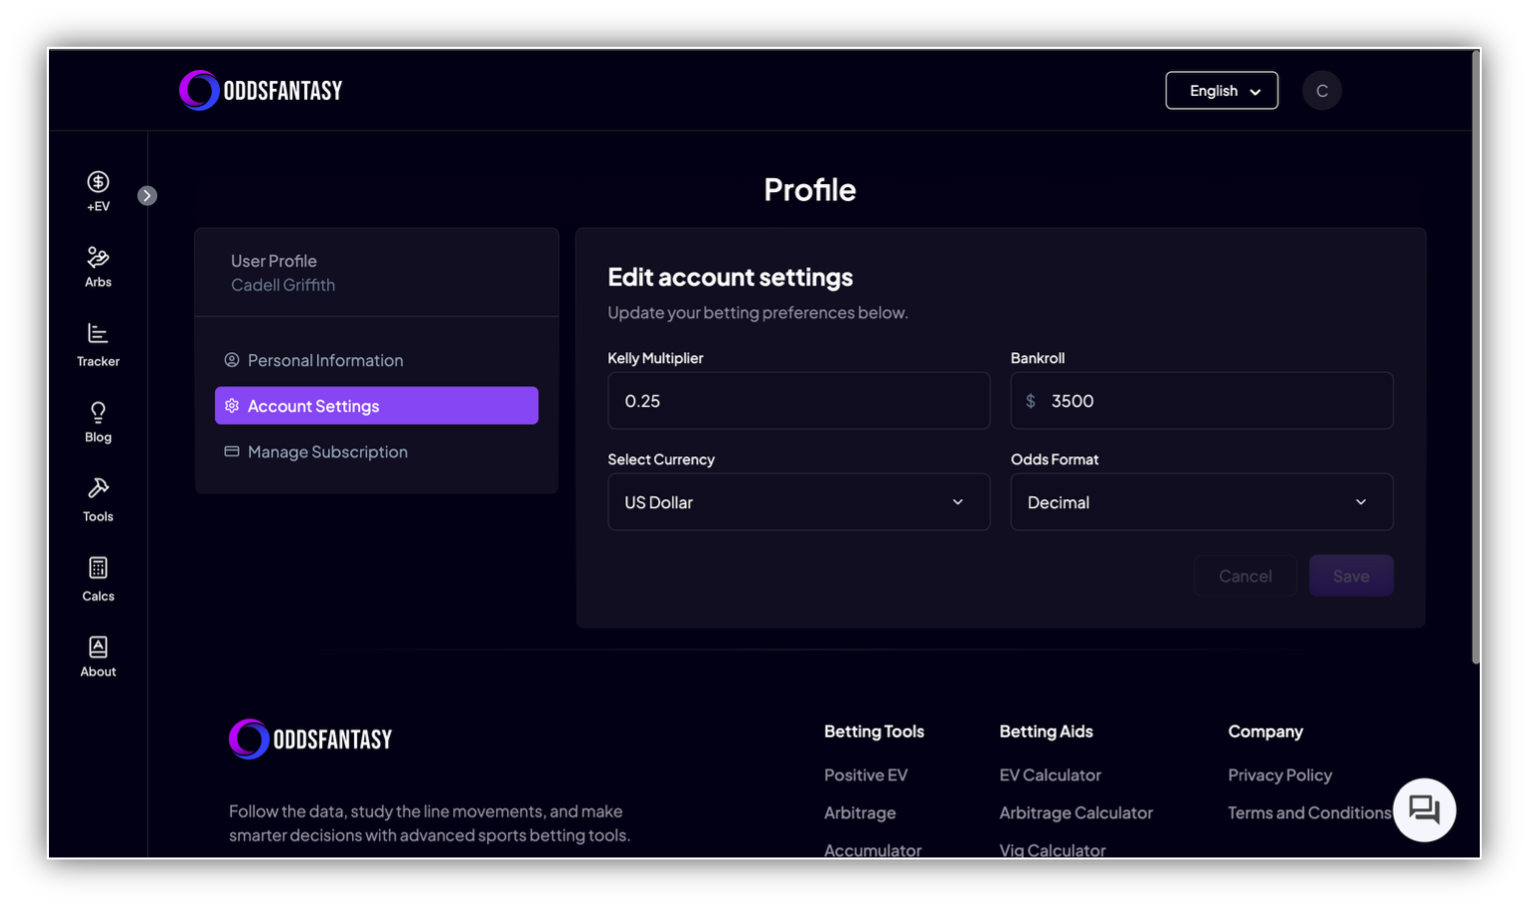Click the Kelly Multiplier input field
This screenshot has width=1530, height=910.
[x=798, y=400]
